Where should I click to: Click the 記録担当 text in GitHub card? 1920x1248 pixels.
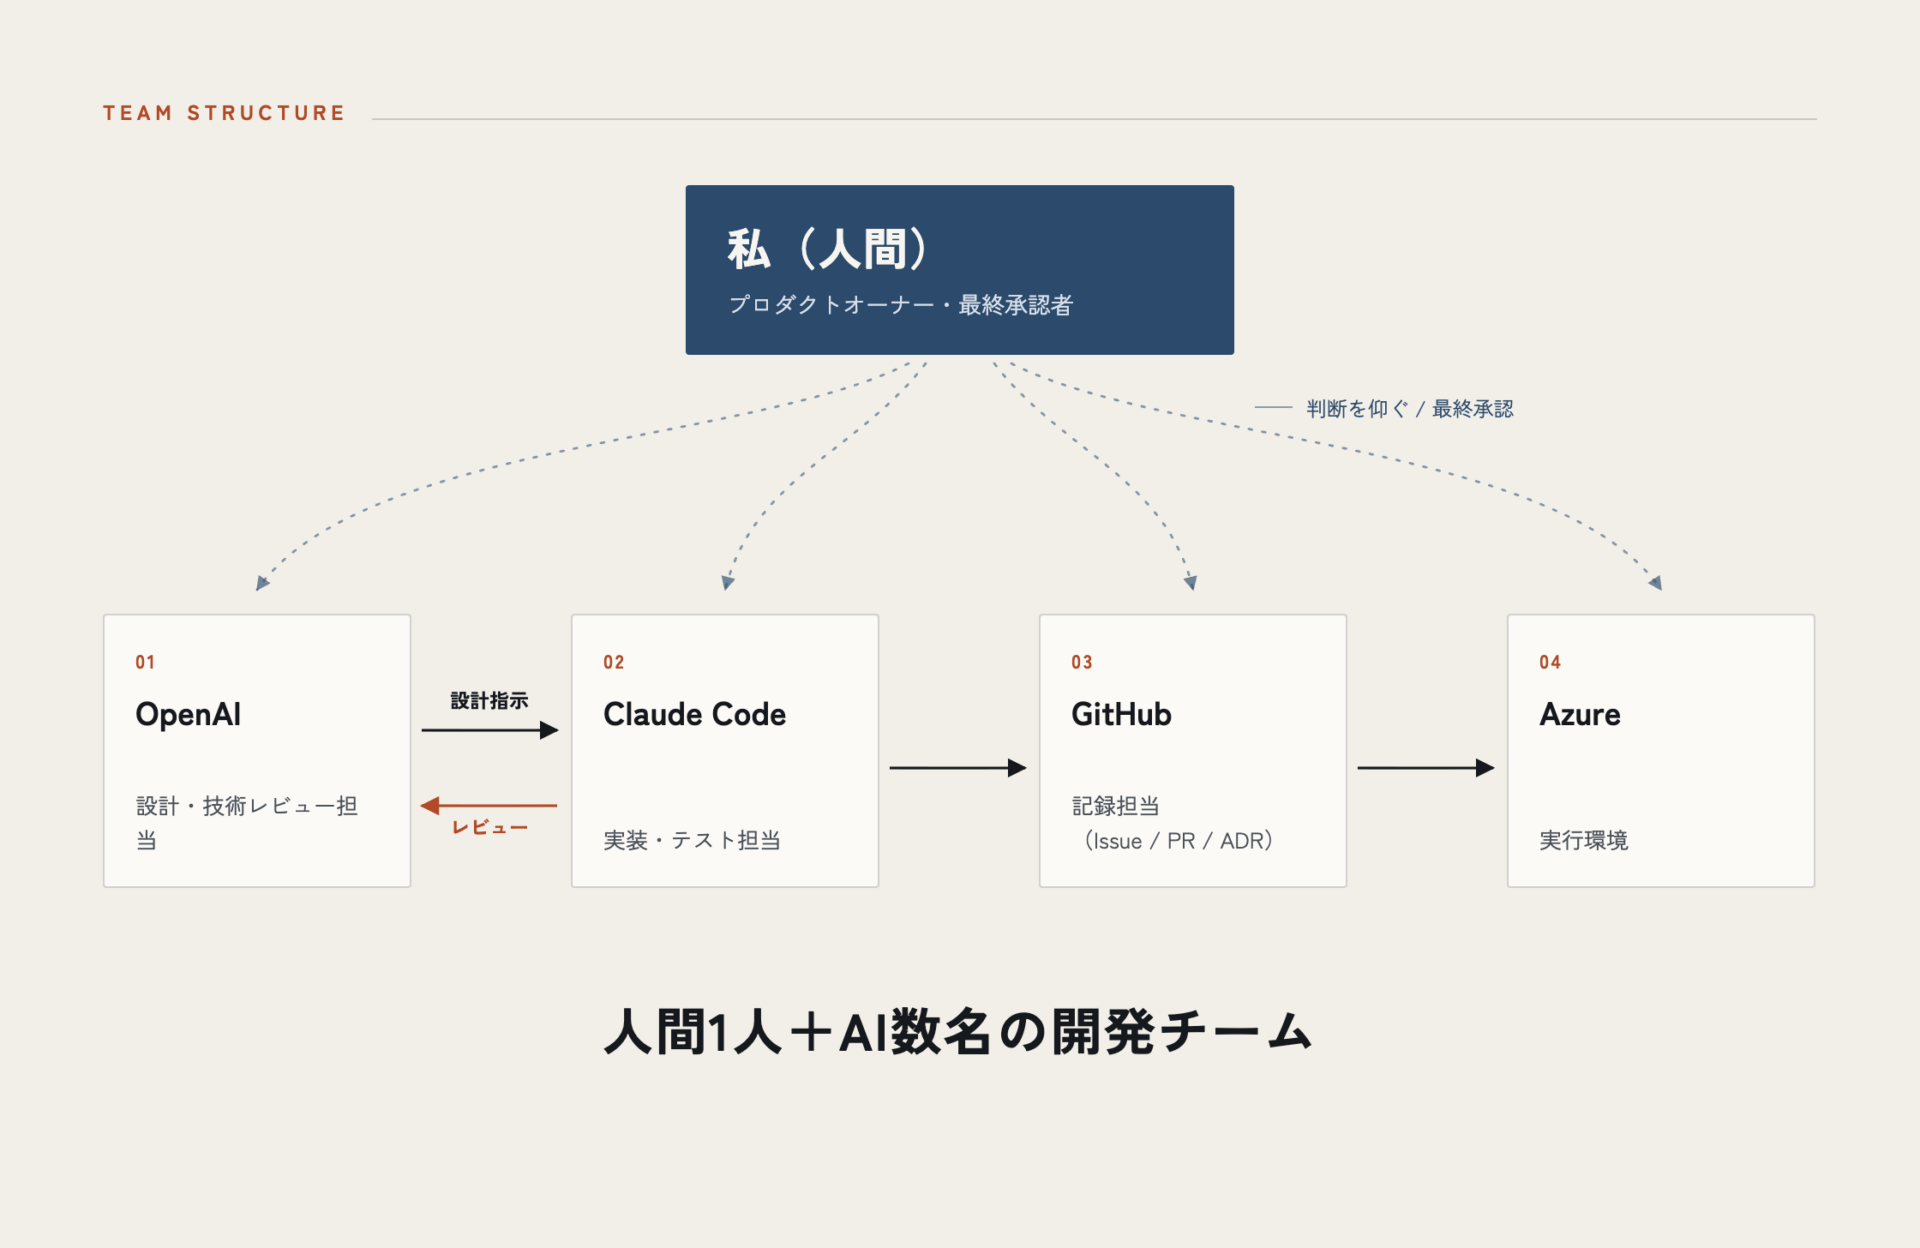[1115, 806]
